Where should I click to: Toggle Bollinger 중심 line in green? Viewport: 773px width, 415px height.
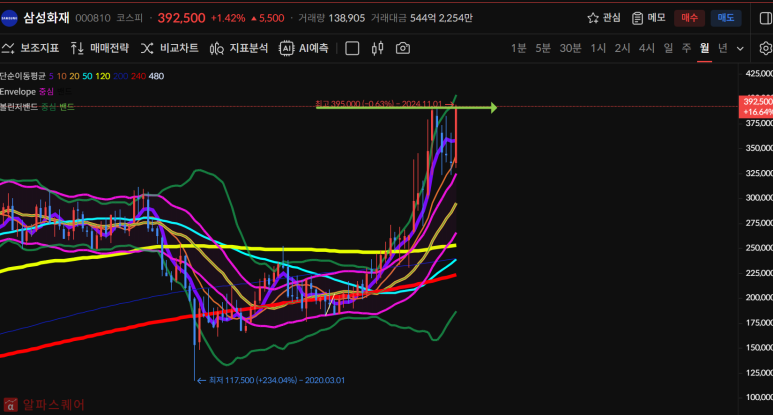coord(48,107)
